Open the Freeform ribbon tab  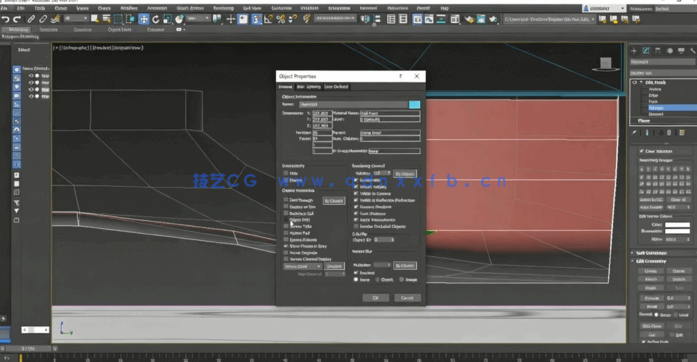(48, 29)
